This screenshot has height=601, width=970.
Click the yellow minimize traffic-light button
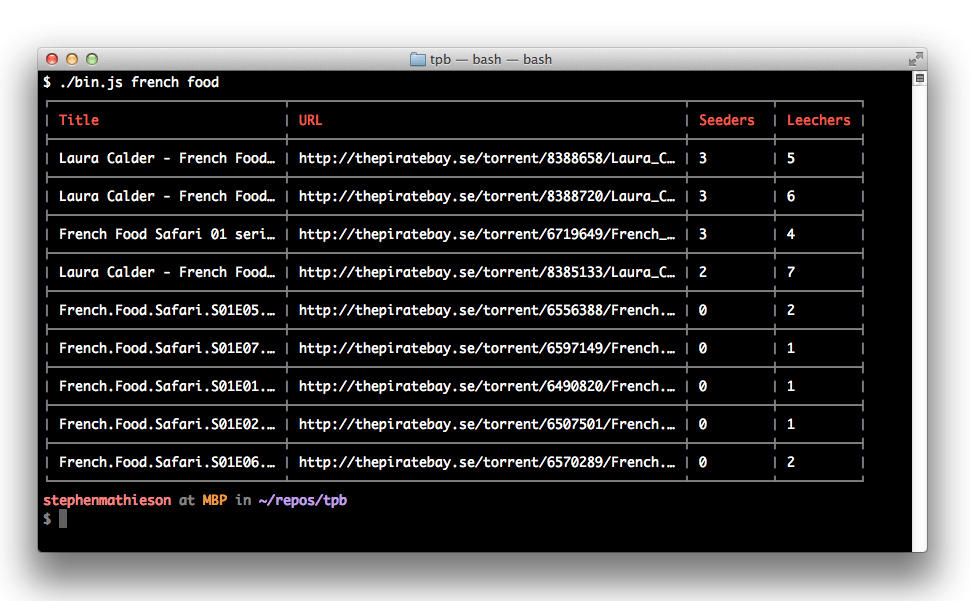(x=71, y=59)
